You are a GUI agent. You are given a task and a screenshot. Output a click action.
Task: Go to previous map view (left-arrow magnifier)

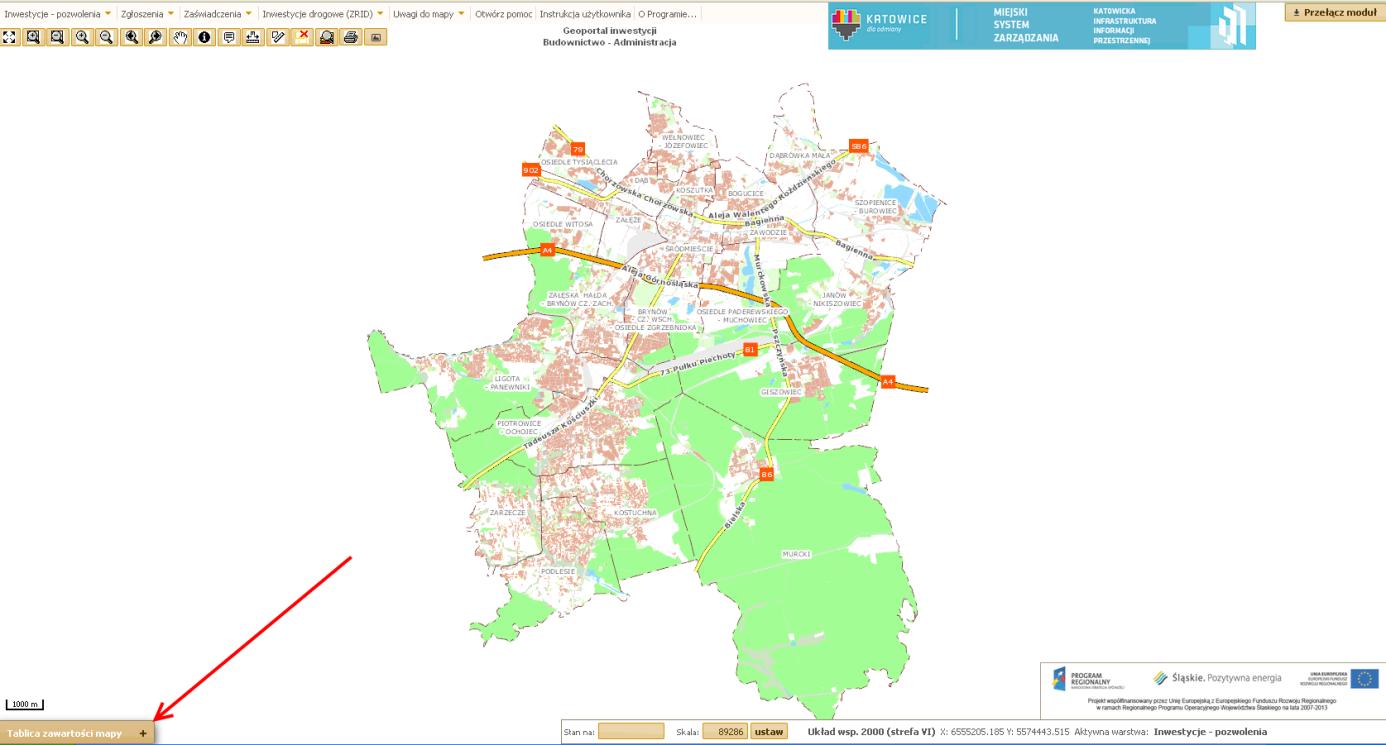[131, 37]
